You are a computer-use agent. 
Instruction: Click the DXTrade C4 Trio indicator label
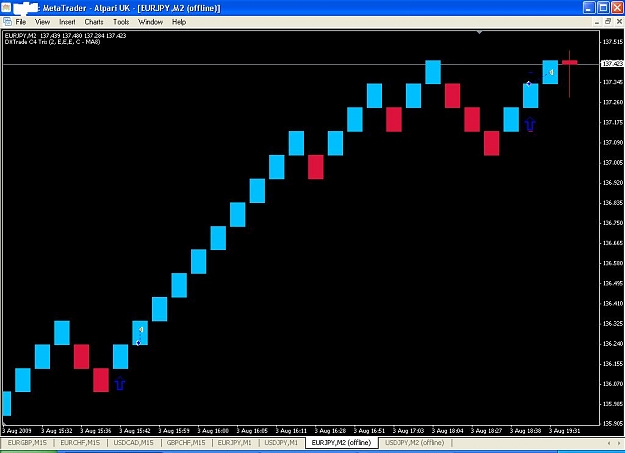tap(52, 42)
